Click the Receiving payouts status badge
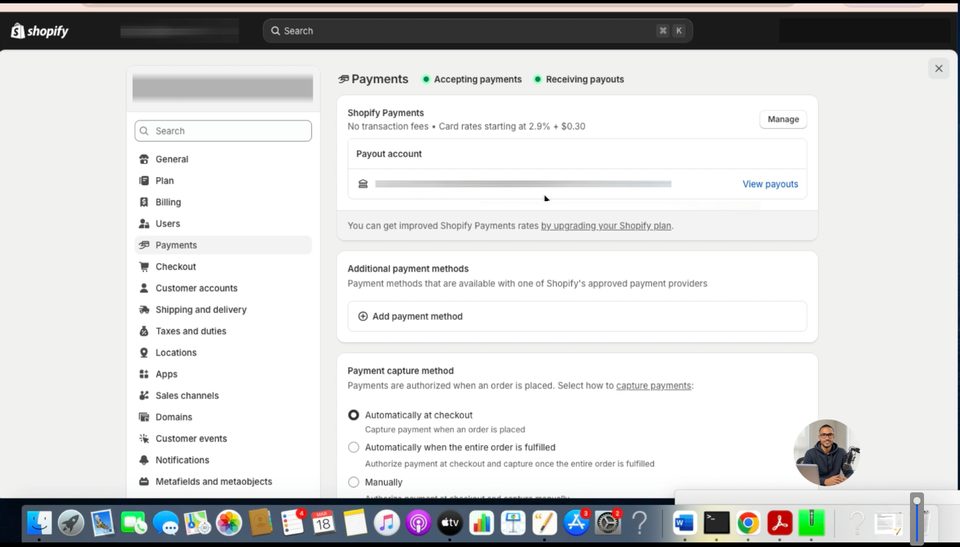 point(579,79)
